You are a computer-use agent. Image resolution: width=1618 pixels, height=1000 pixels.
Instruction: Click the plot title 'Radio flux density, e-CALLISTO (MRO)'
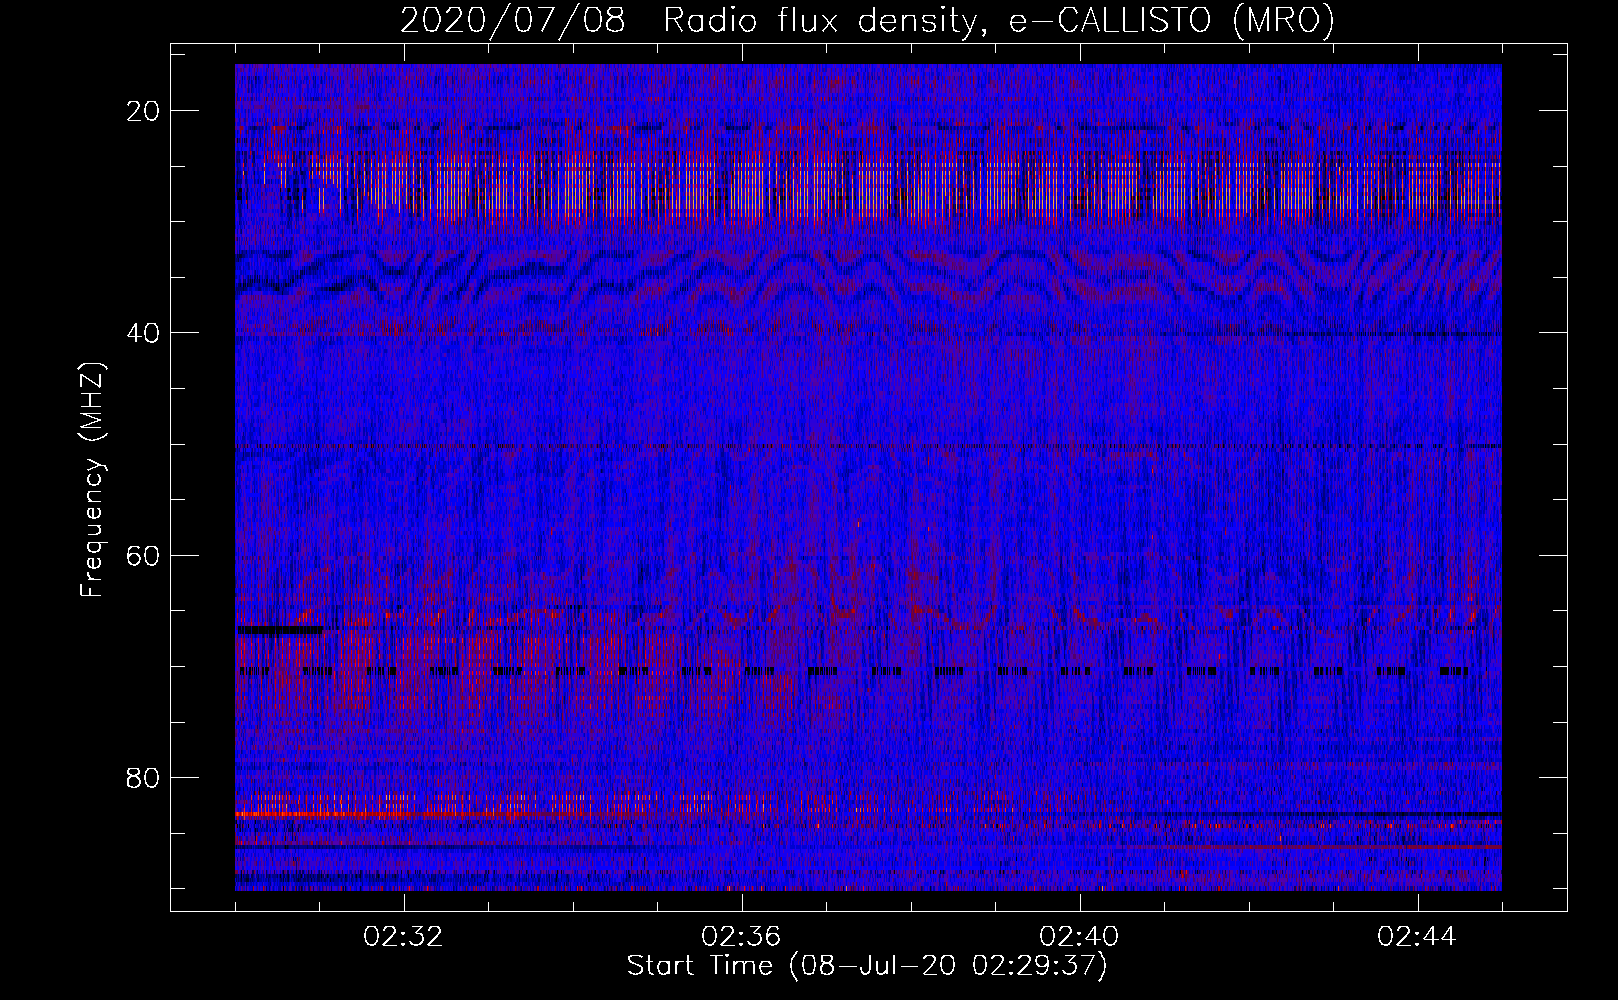point(999,20)
